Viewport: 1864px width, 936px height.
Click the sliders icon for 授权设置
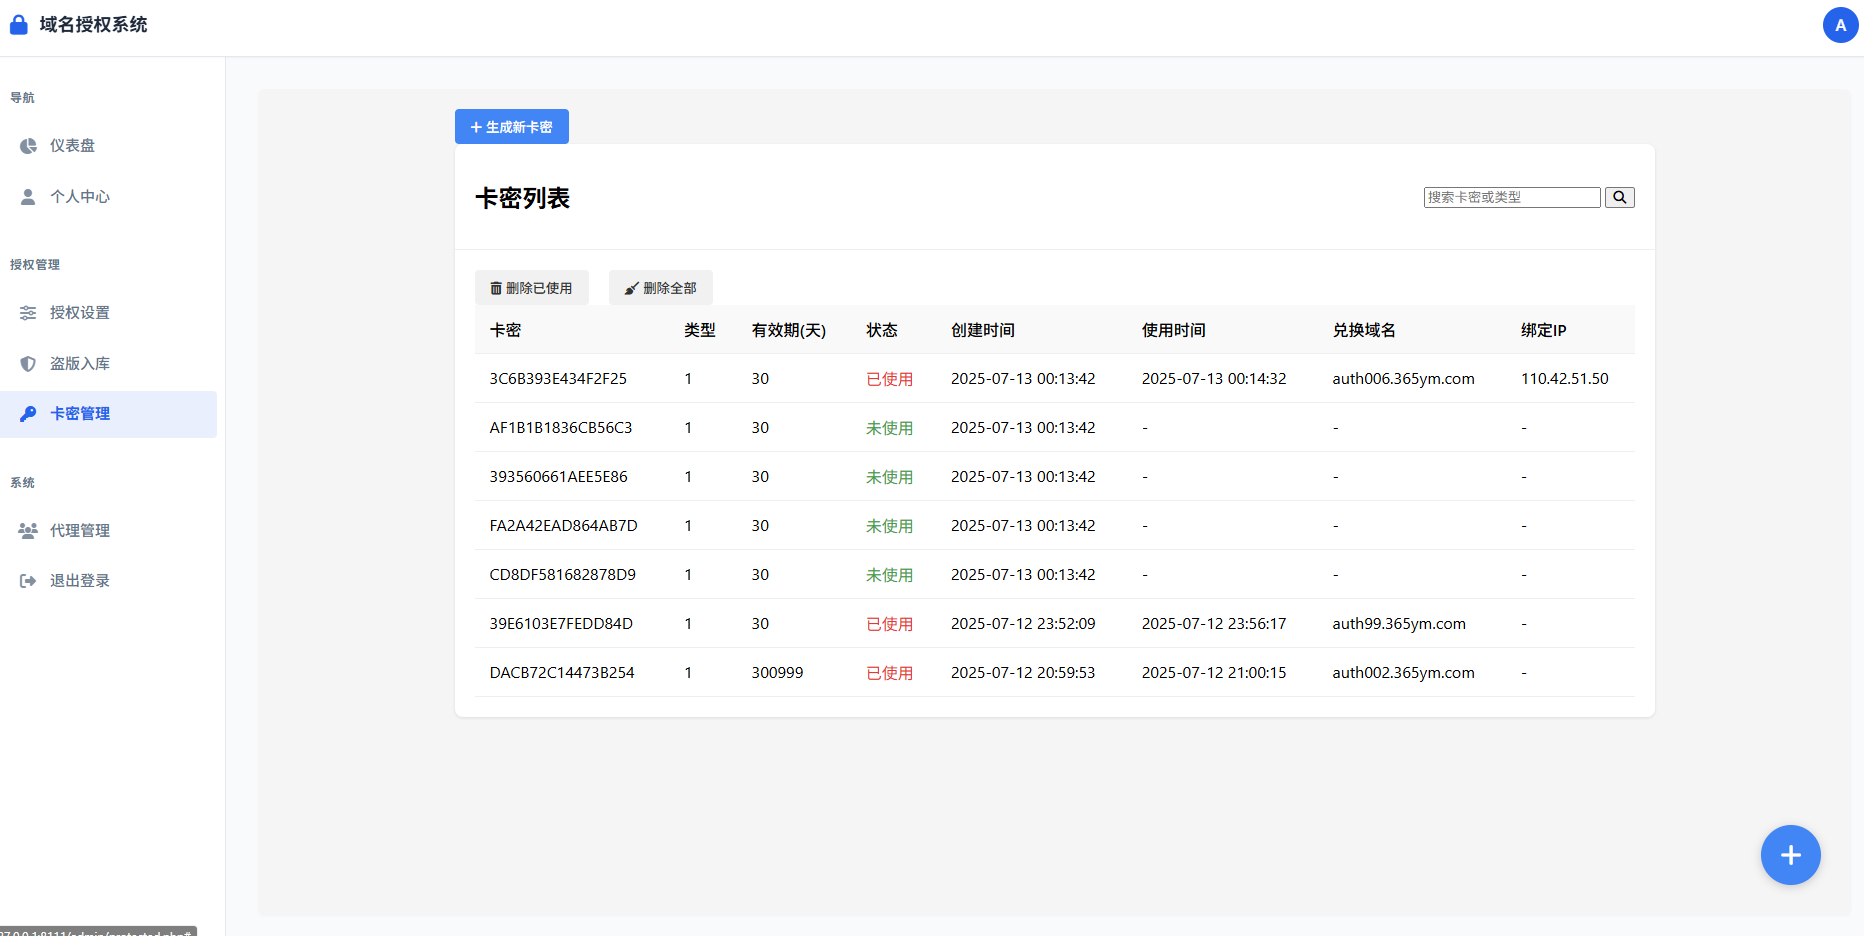click(28, 313)
